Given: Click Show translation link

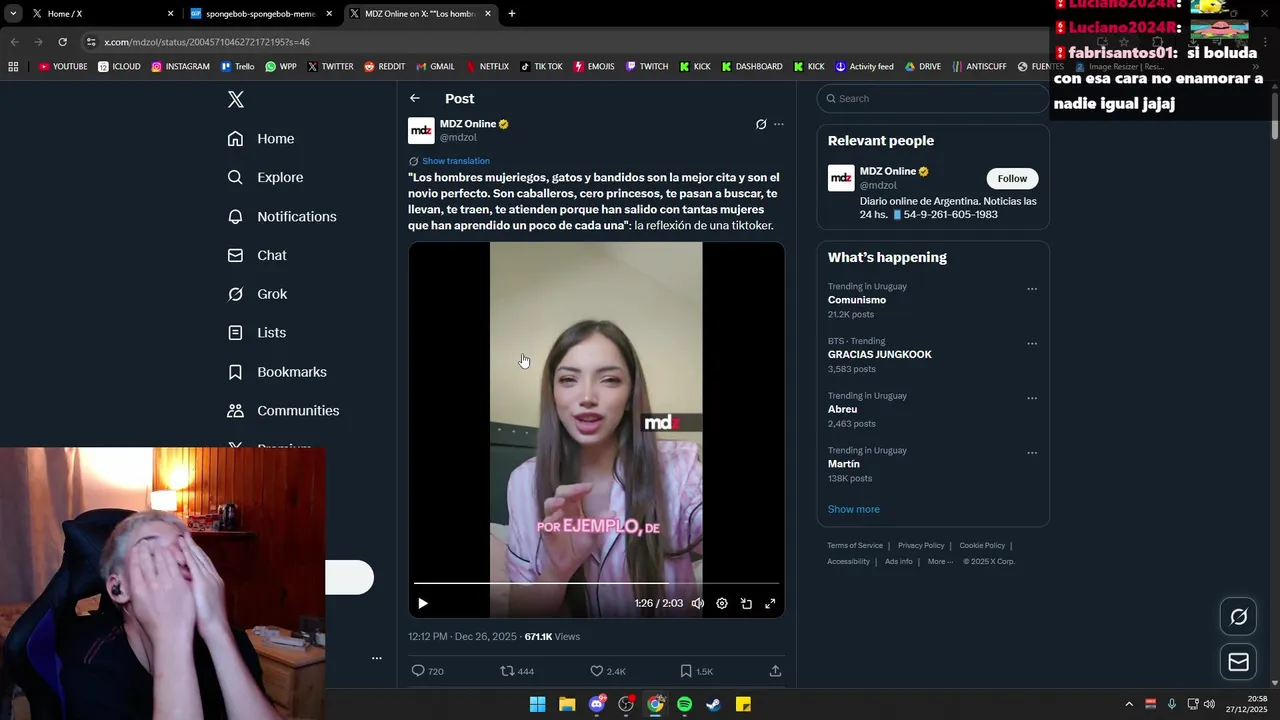Looking at the screenshot, I should 456,161.
